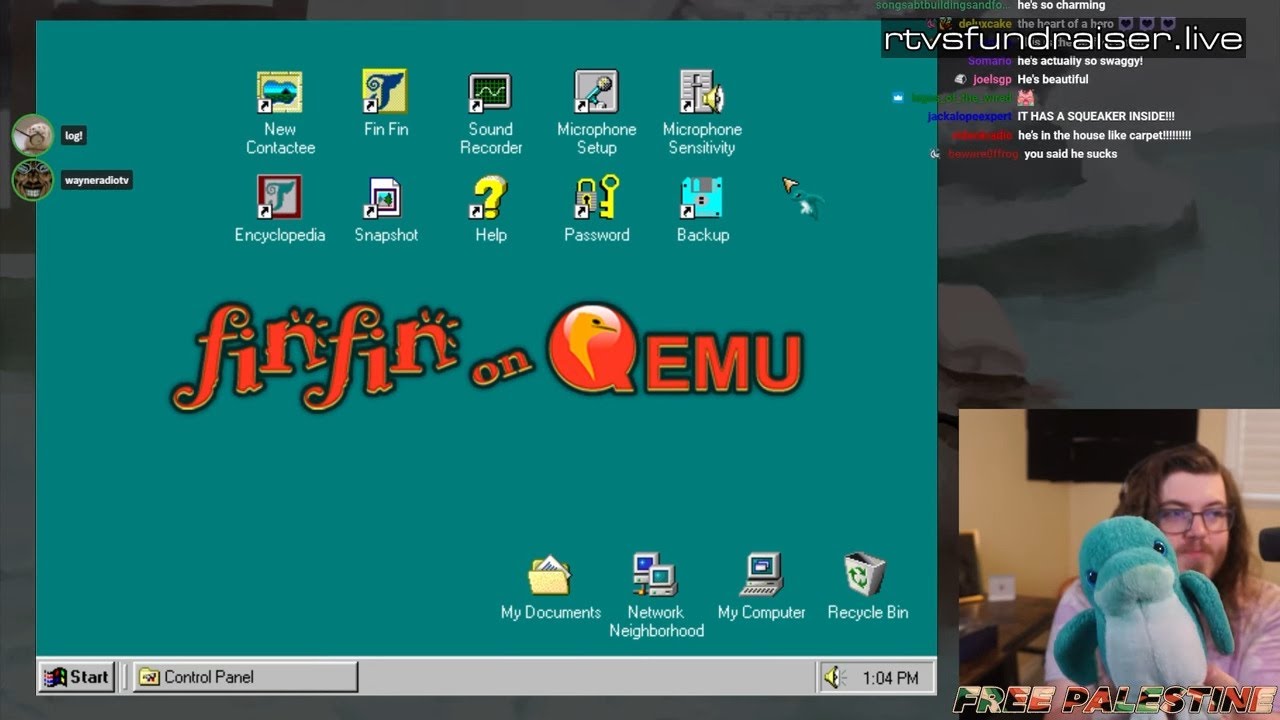Click chat username joelsgp

point(992,79)
